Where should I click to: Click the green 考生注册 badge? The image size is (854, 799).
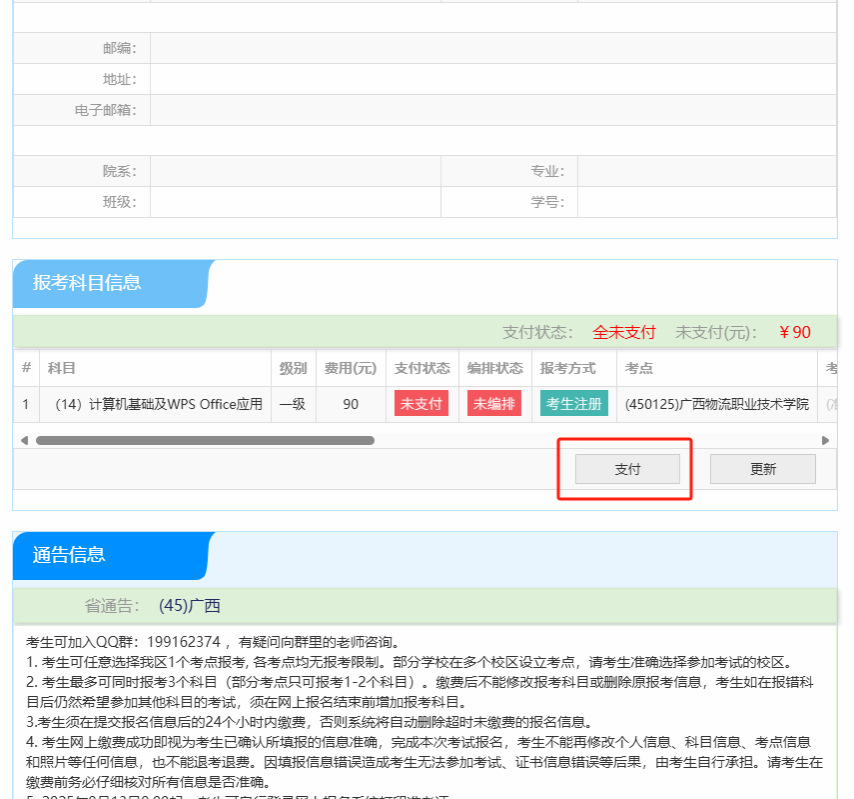coord(574,404)
